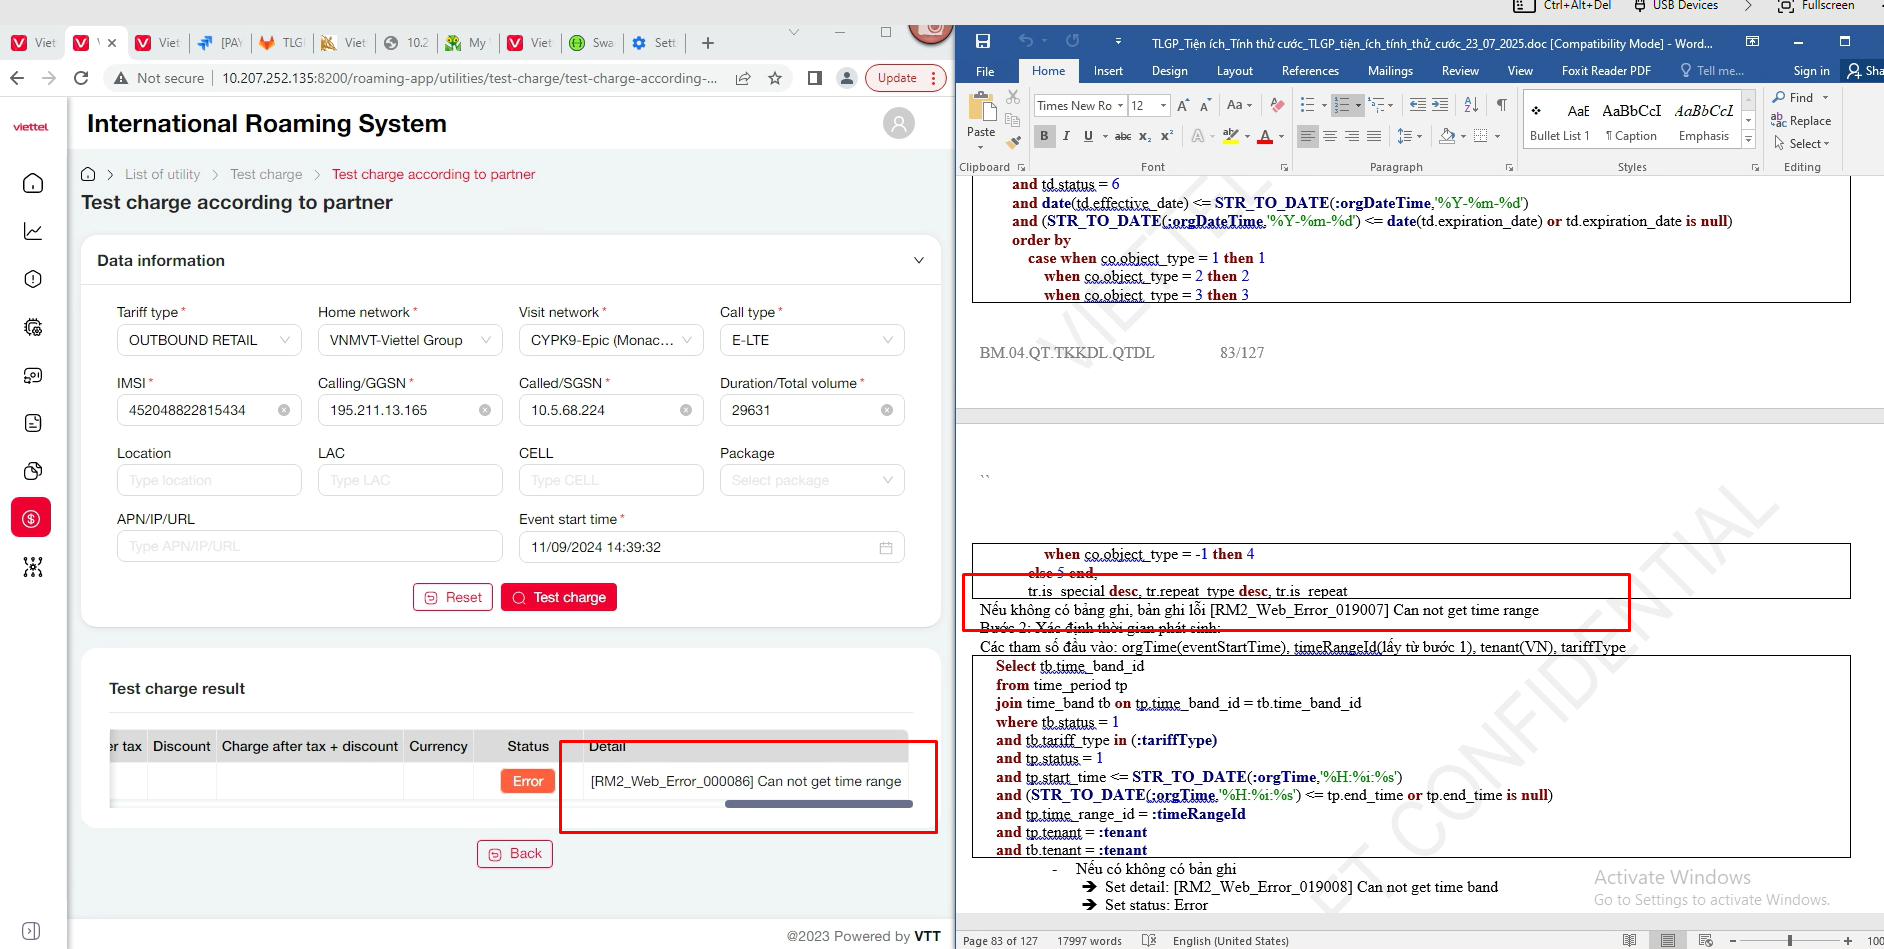The width and height of the screenshot is (1884, 949).
Task: Toggle Bold formatting in Word
Action: [1044, 136]
